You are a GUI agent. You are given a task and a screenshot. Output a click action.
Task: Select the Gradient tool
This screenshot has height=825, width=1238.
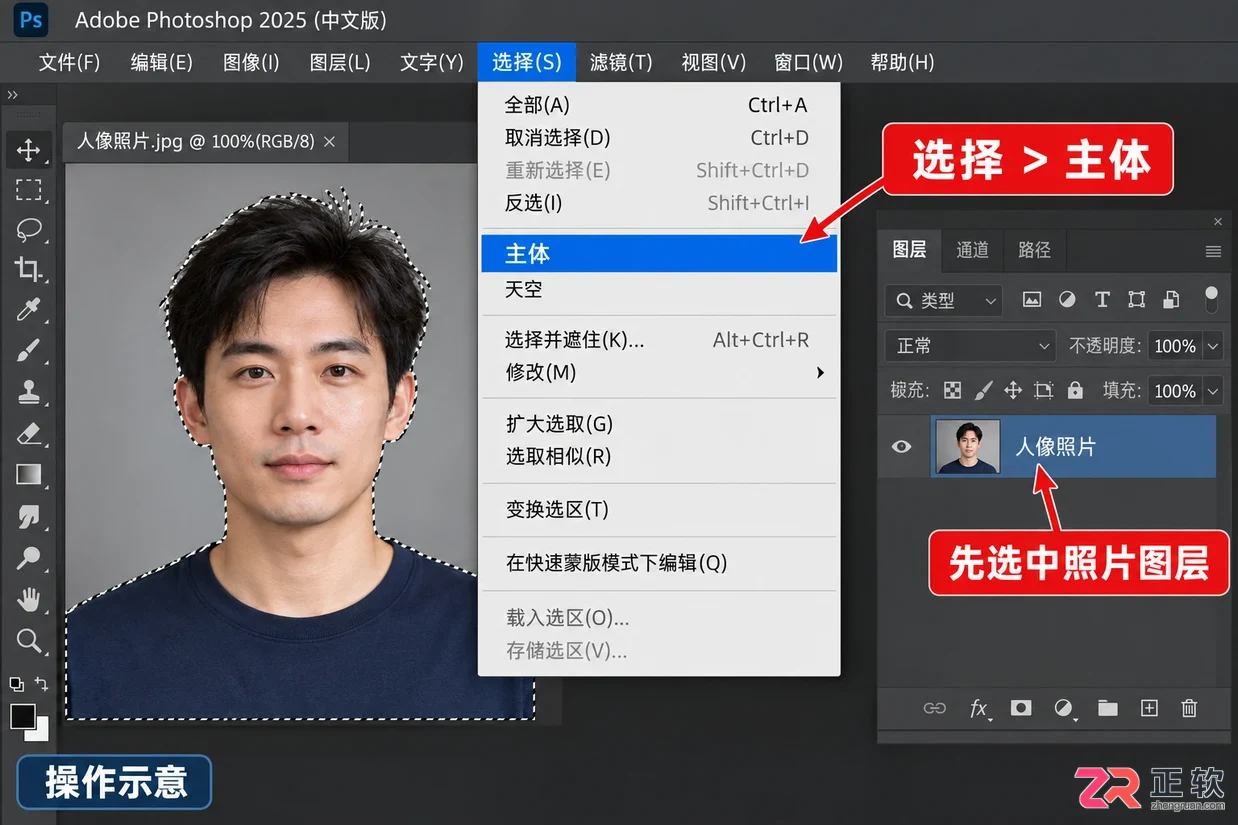pyautogui.click(x=28, y=474)
